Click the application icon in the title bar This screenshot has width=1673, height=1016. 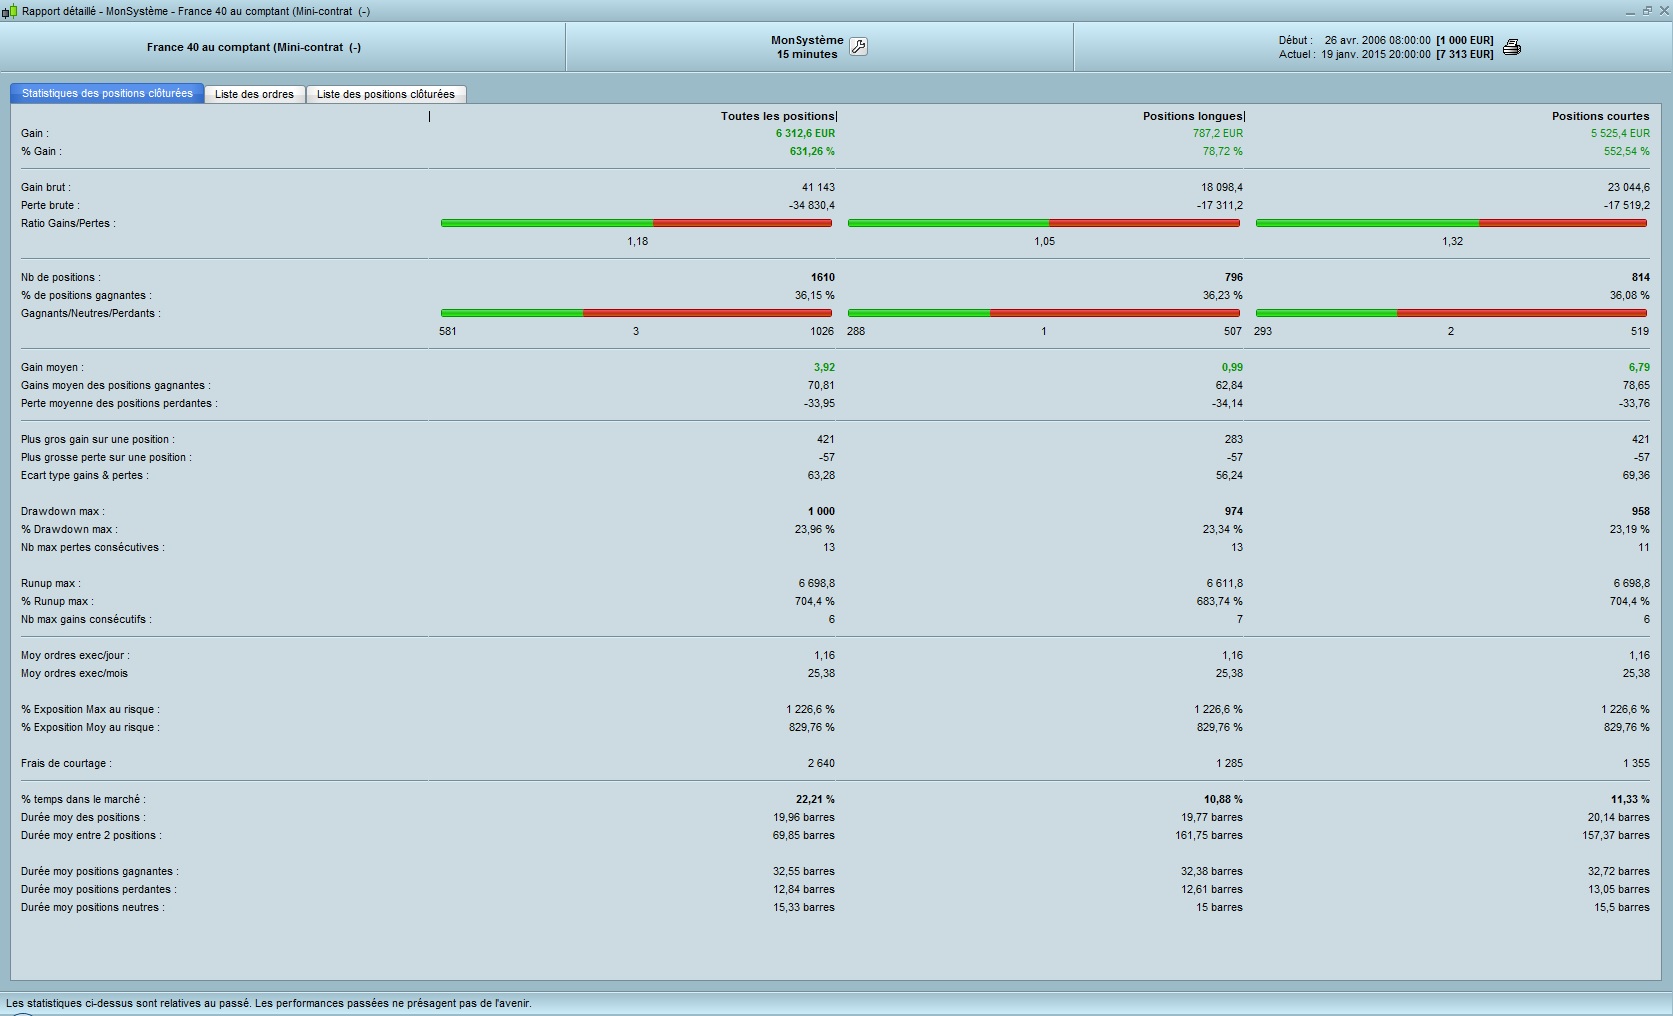click(10, 11)
